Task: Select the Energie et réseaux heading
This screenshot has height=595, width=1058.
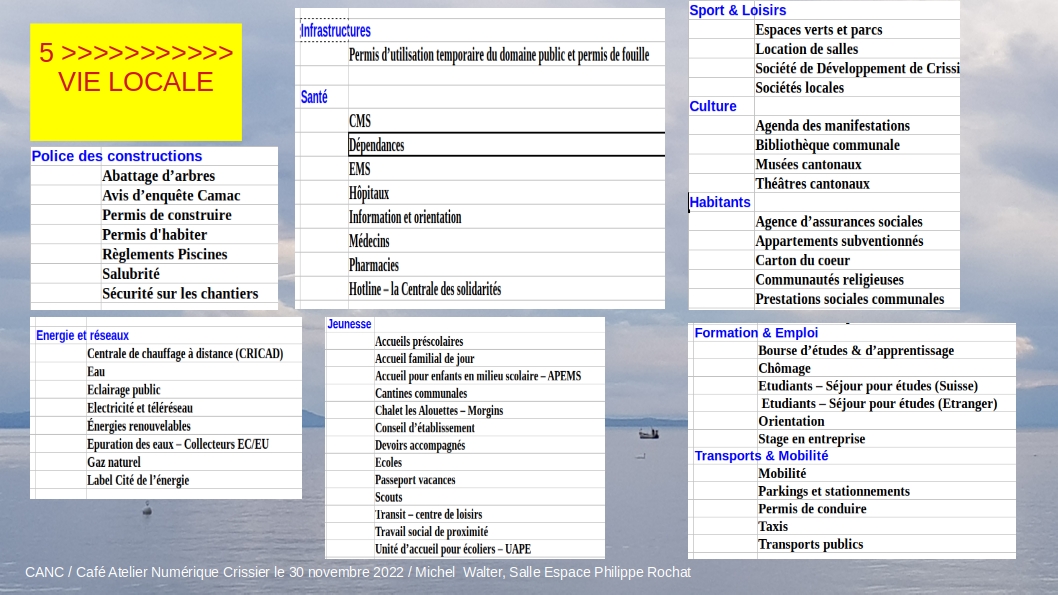Action: coord(82,335)
